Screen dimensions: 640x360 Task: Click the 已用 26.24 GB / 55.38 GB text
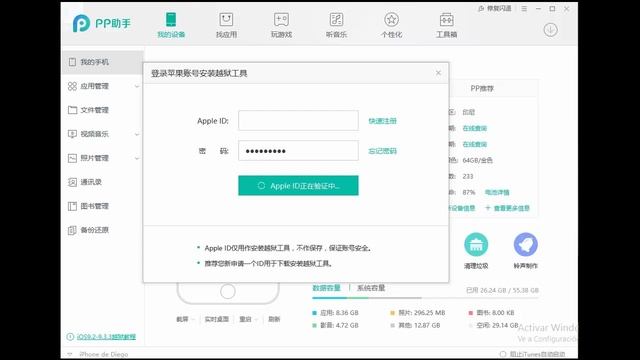coord(502,290)
